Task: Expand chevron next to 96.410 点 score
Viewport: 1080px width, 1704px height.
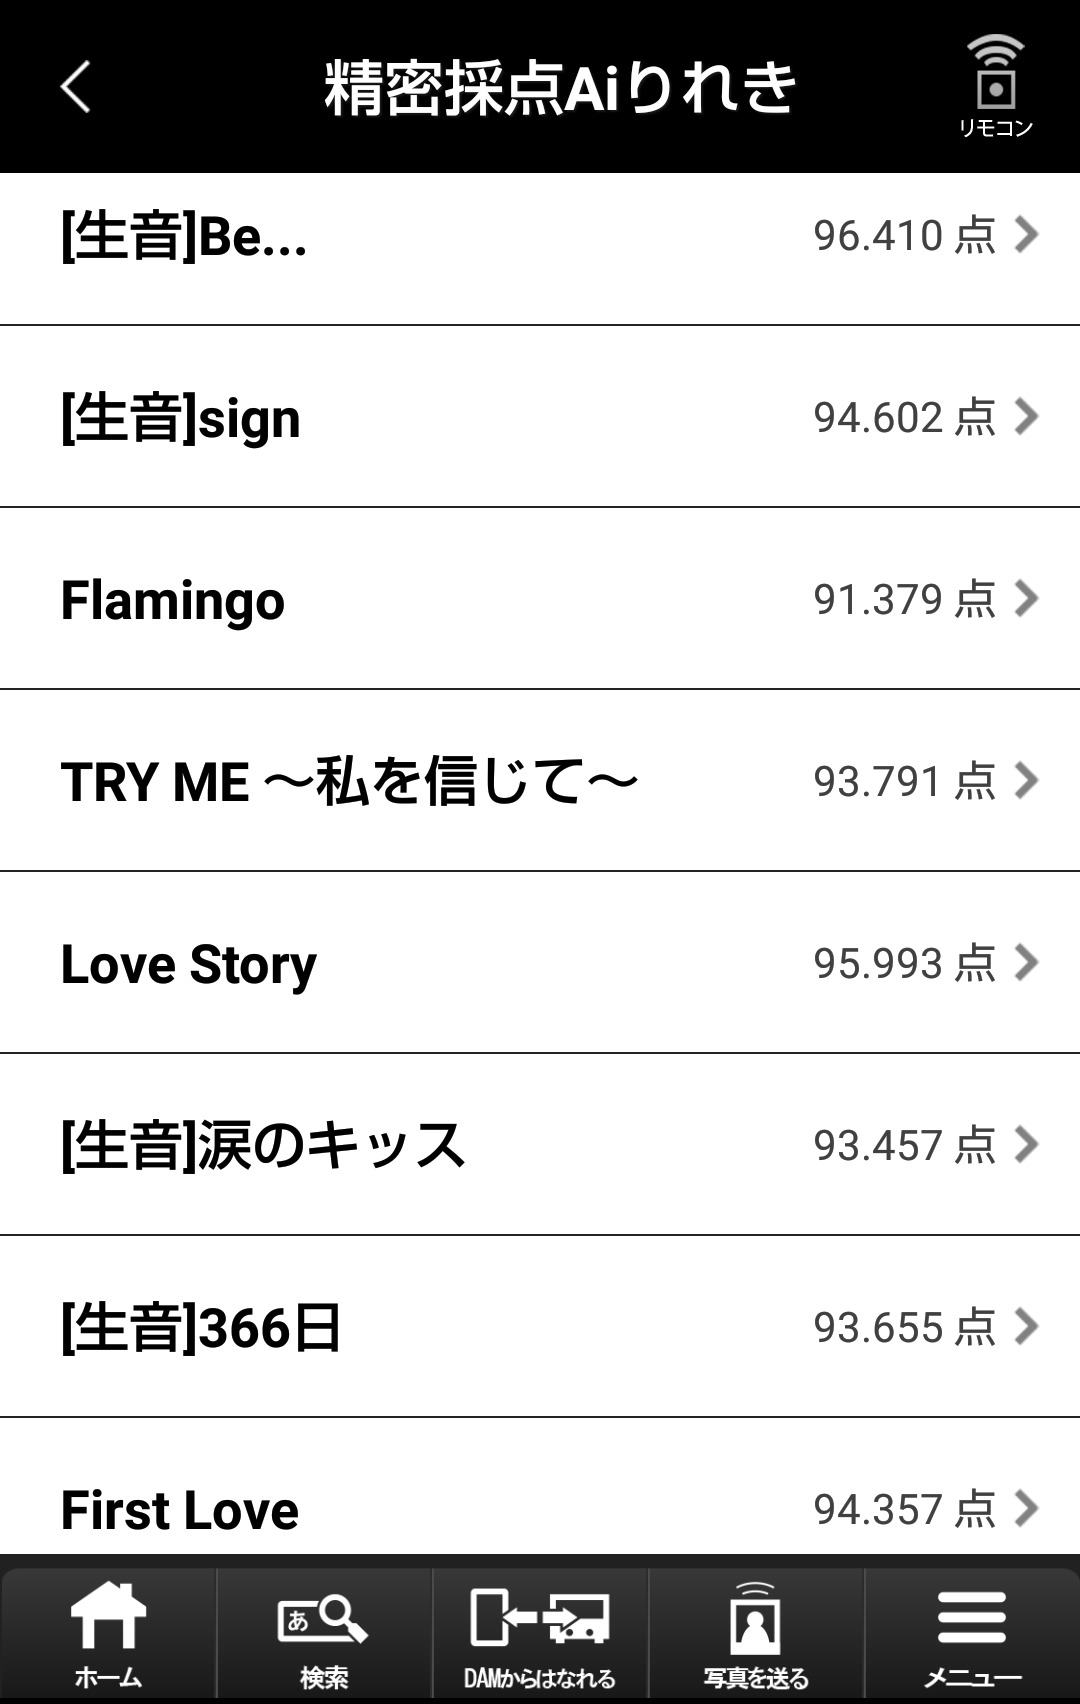Action: (x=1026, y=235)
